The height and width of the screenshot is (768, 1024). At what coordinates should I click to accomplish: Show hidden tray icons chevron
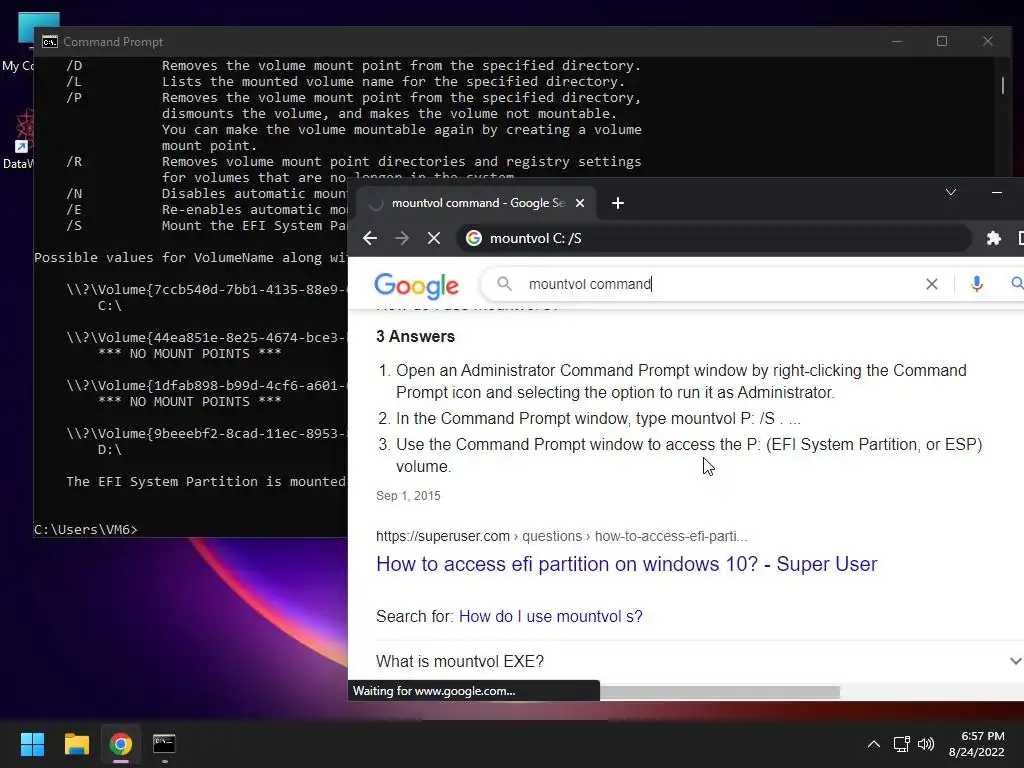tap(873, 744)
